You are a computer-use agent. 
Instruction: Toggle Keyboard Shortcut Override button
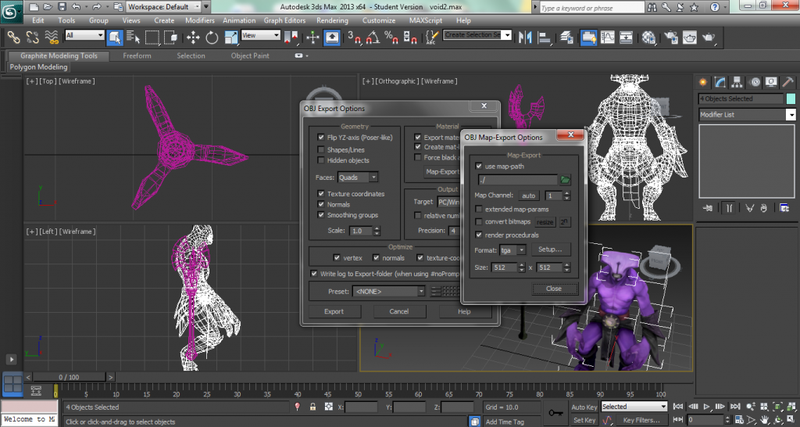[x=332, y=37]
